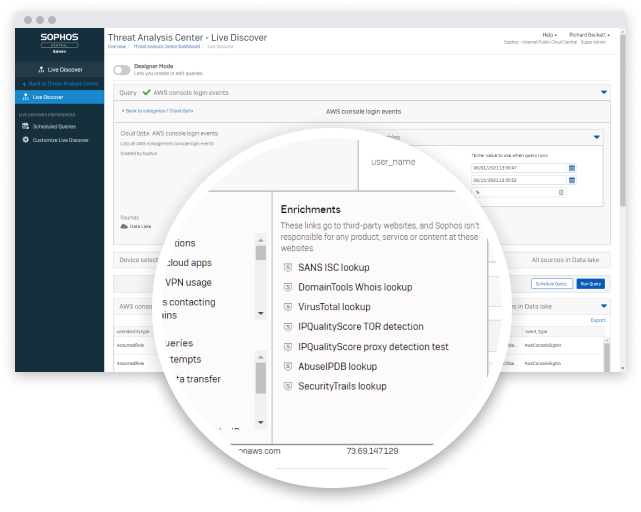
Task: Click the Customize Live Discover gear icon
Action: pos(25,140)
